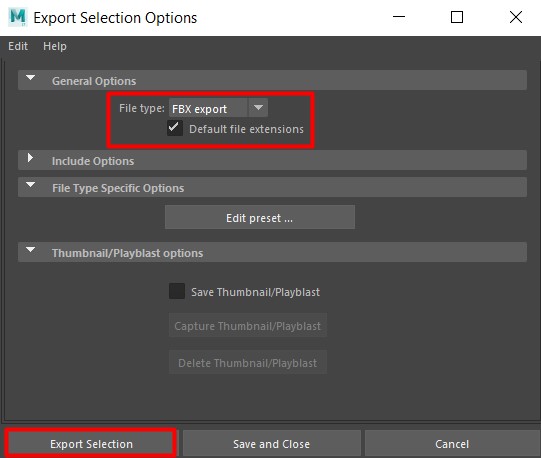Click the Maya application icon in title bar
541x458 pixels.
point(18,17)
